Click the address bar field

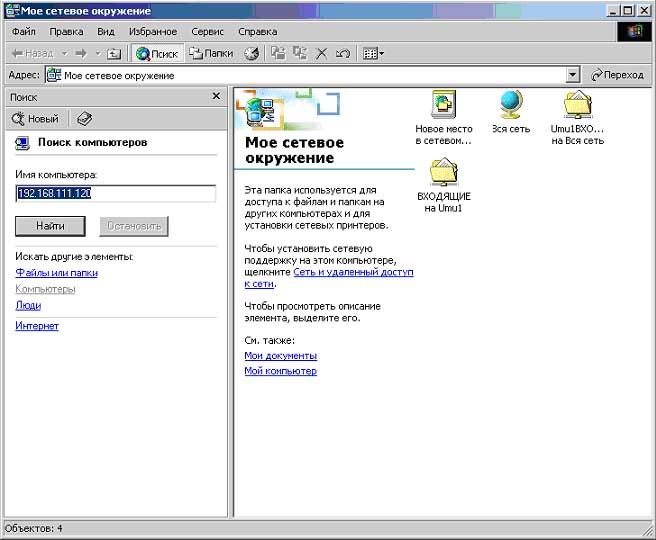click(306, 75)
